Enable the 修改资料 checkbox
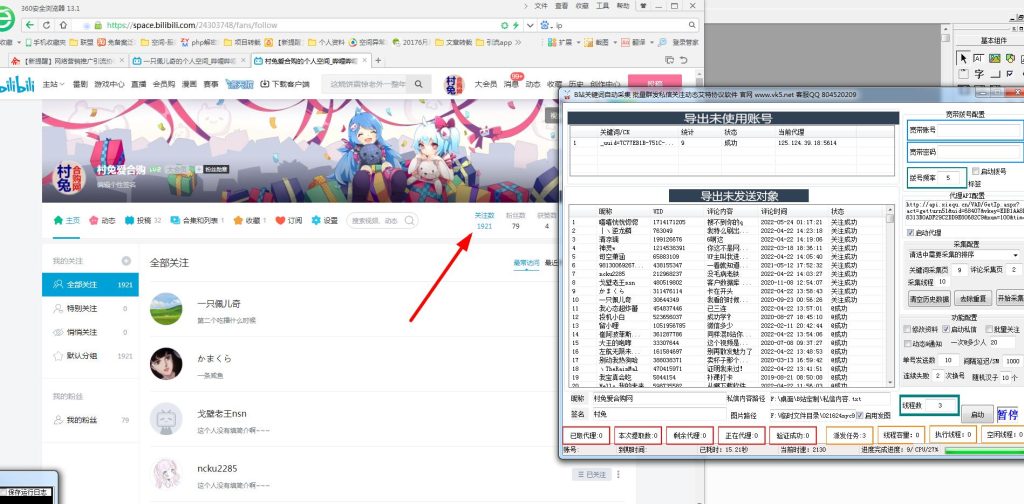This screenshot has height=504, width=1024. coord(911,329)
